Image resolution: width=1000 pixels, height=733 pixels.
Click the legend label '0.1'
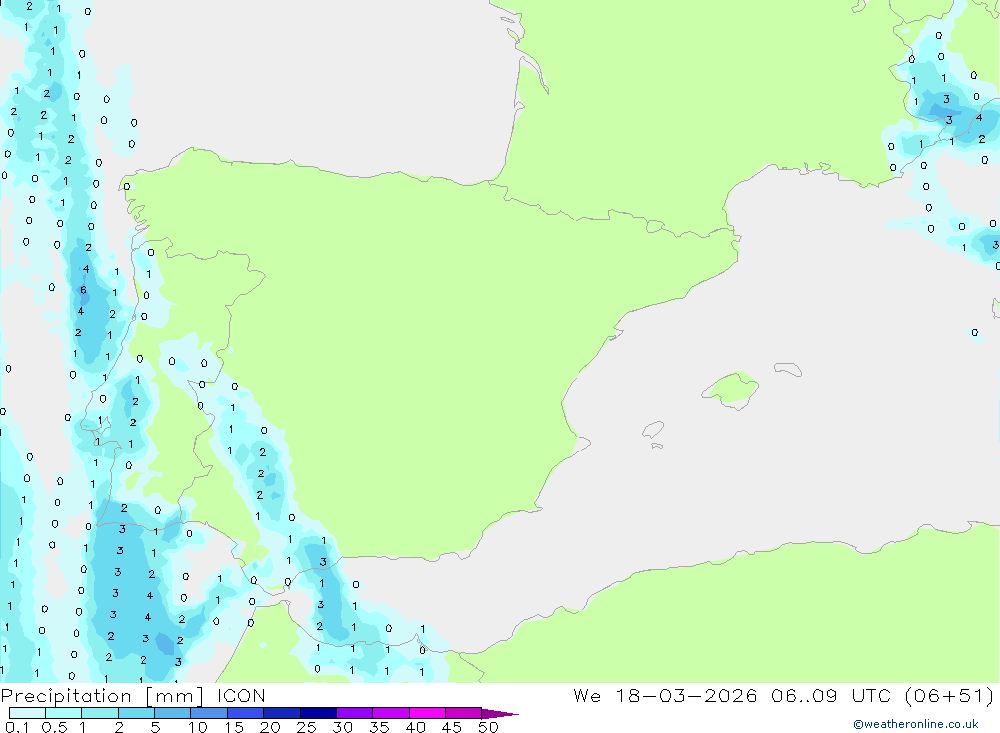point(17,727)
